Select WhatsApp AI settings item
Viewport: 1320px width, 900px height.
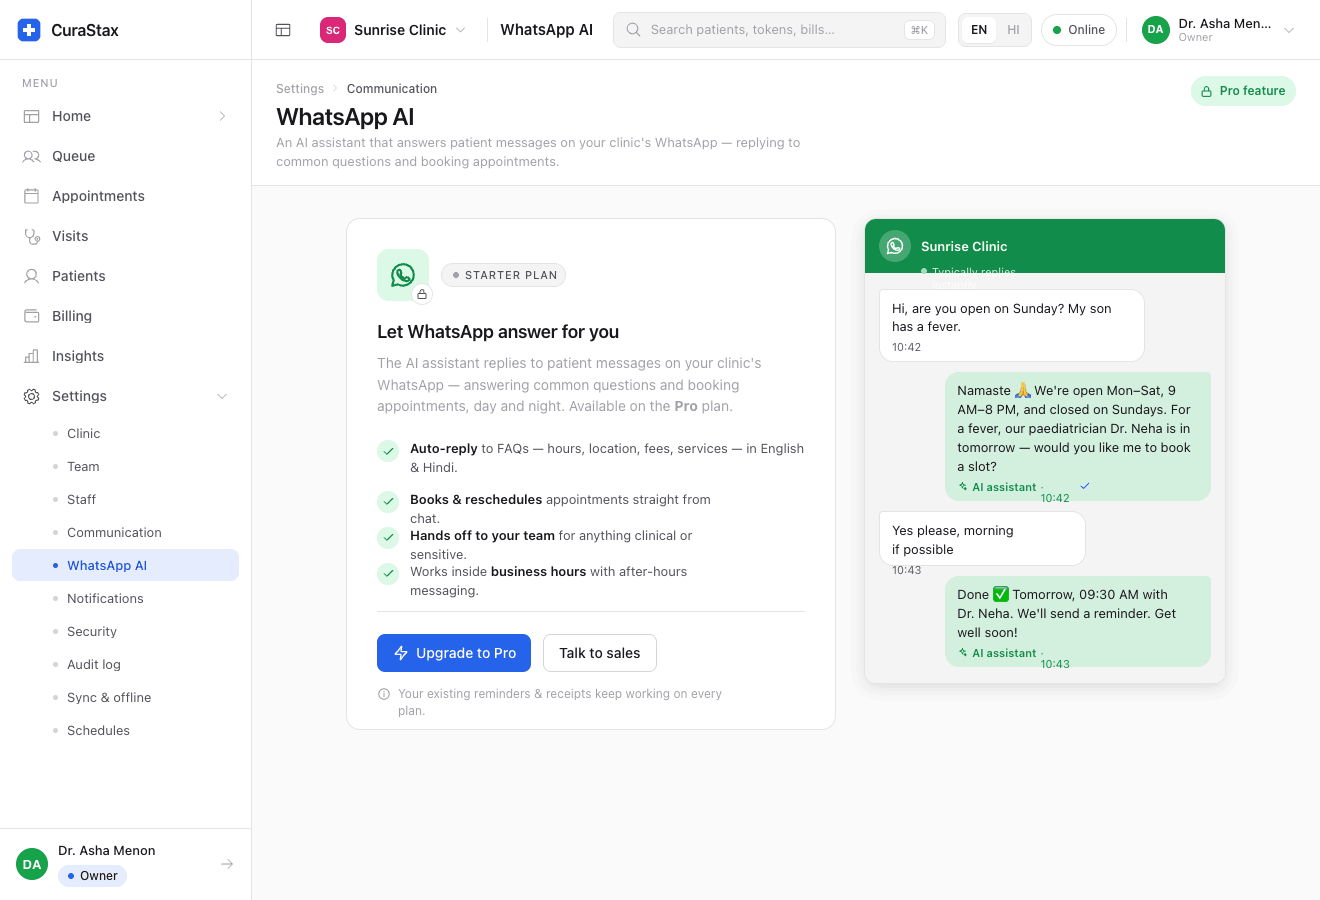pyautogui.click(x=125, y=565)
